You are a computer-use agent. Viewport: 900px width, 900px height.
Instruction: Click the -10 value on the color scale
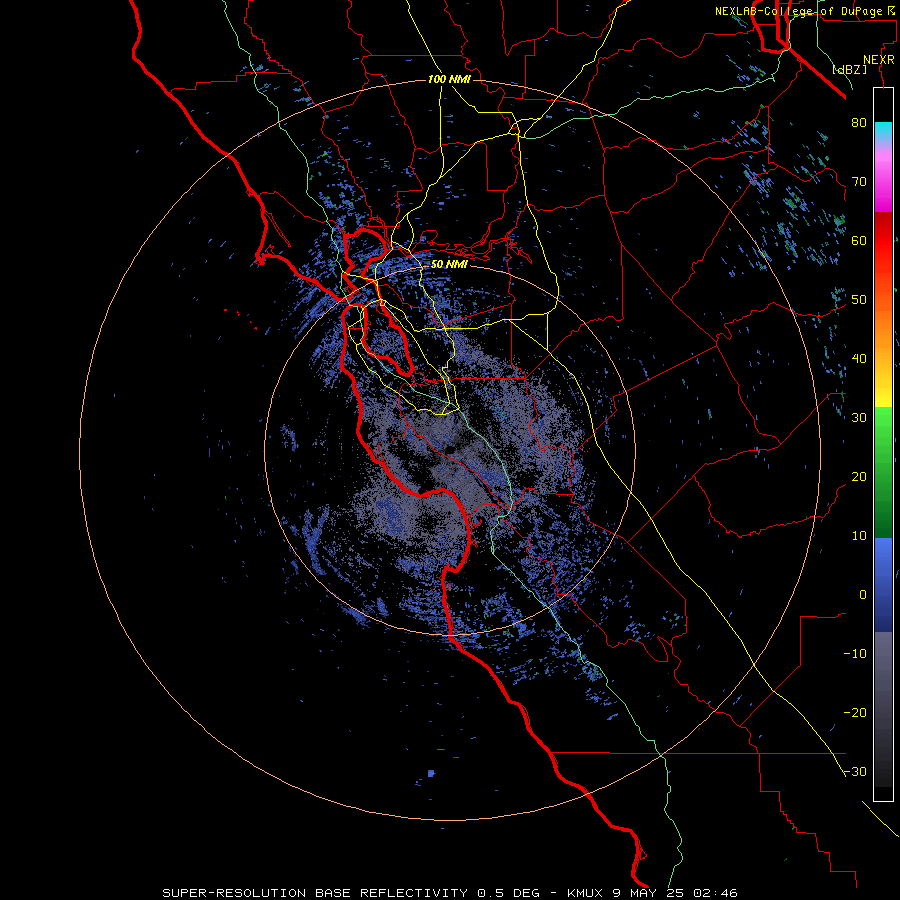[855, 653]
